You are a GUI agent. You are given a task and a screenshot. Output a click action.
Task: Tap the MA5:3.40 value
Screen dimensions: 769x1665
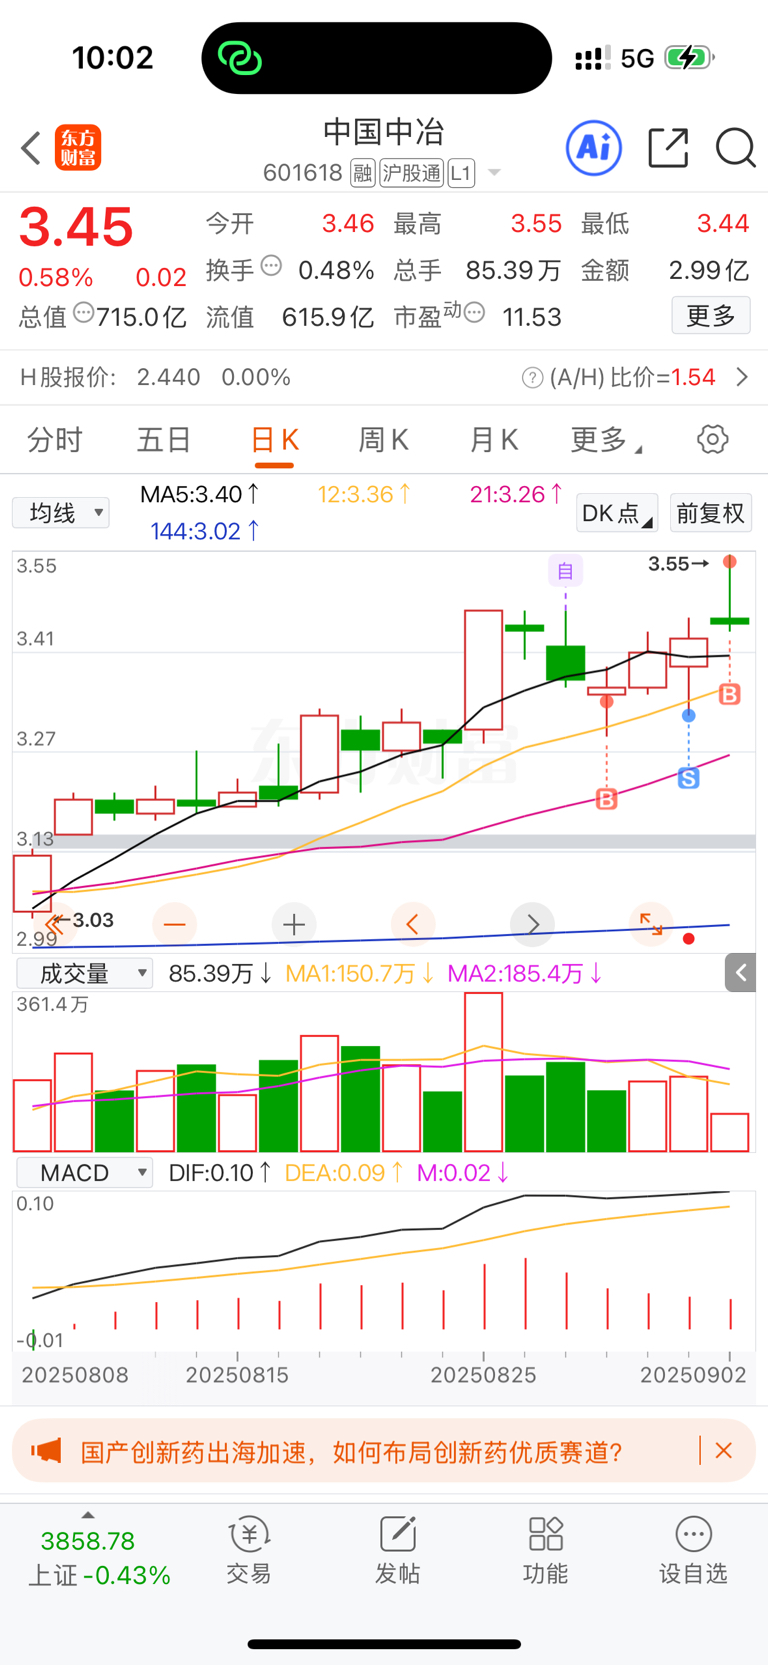coord(200,494)
